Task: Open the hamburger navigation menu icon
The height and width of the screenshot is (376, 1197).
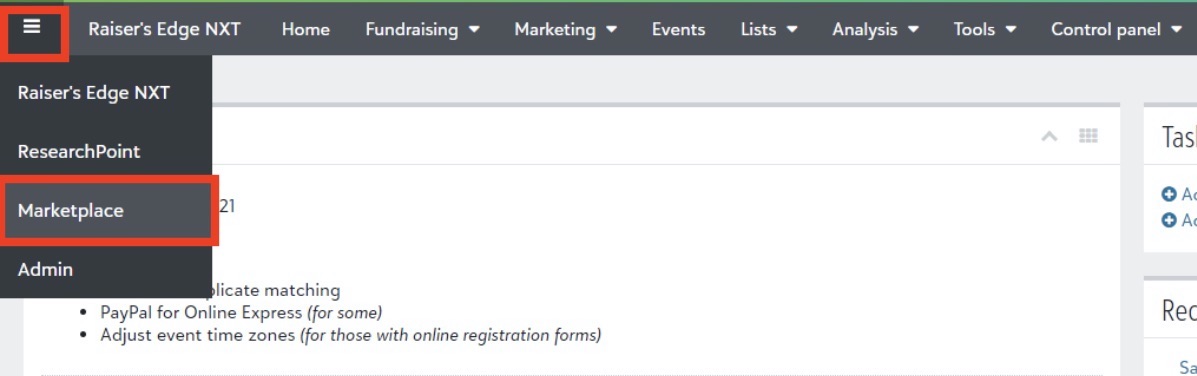Action: 31,27
